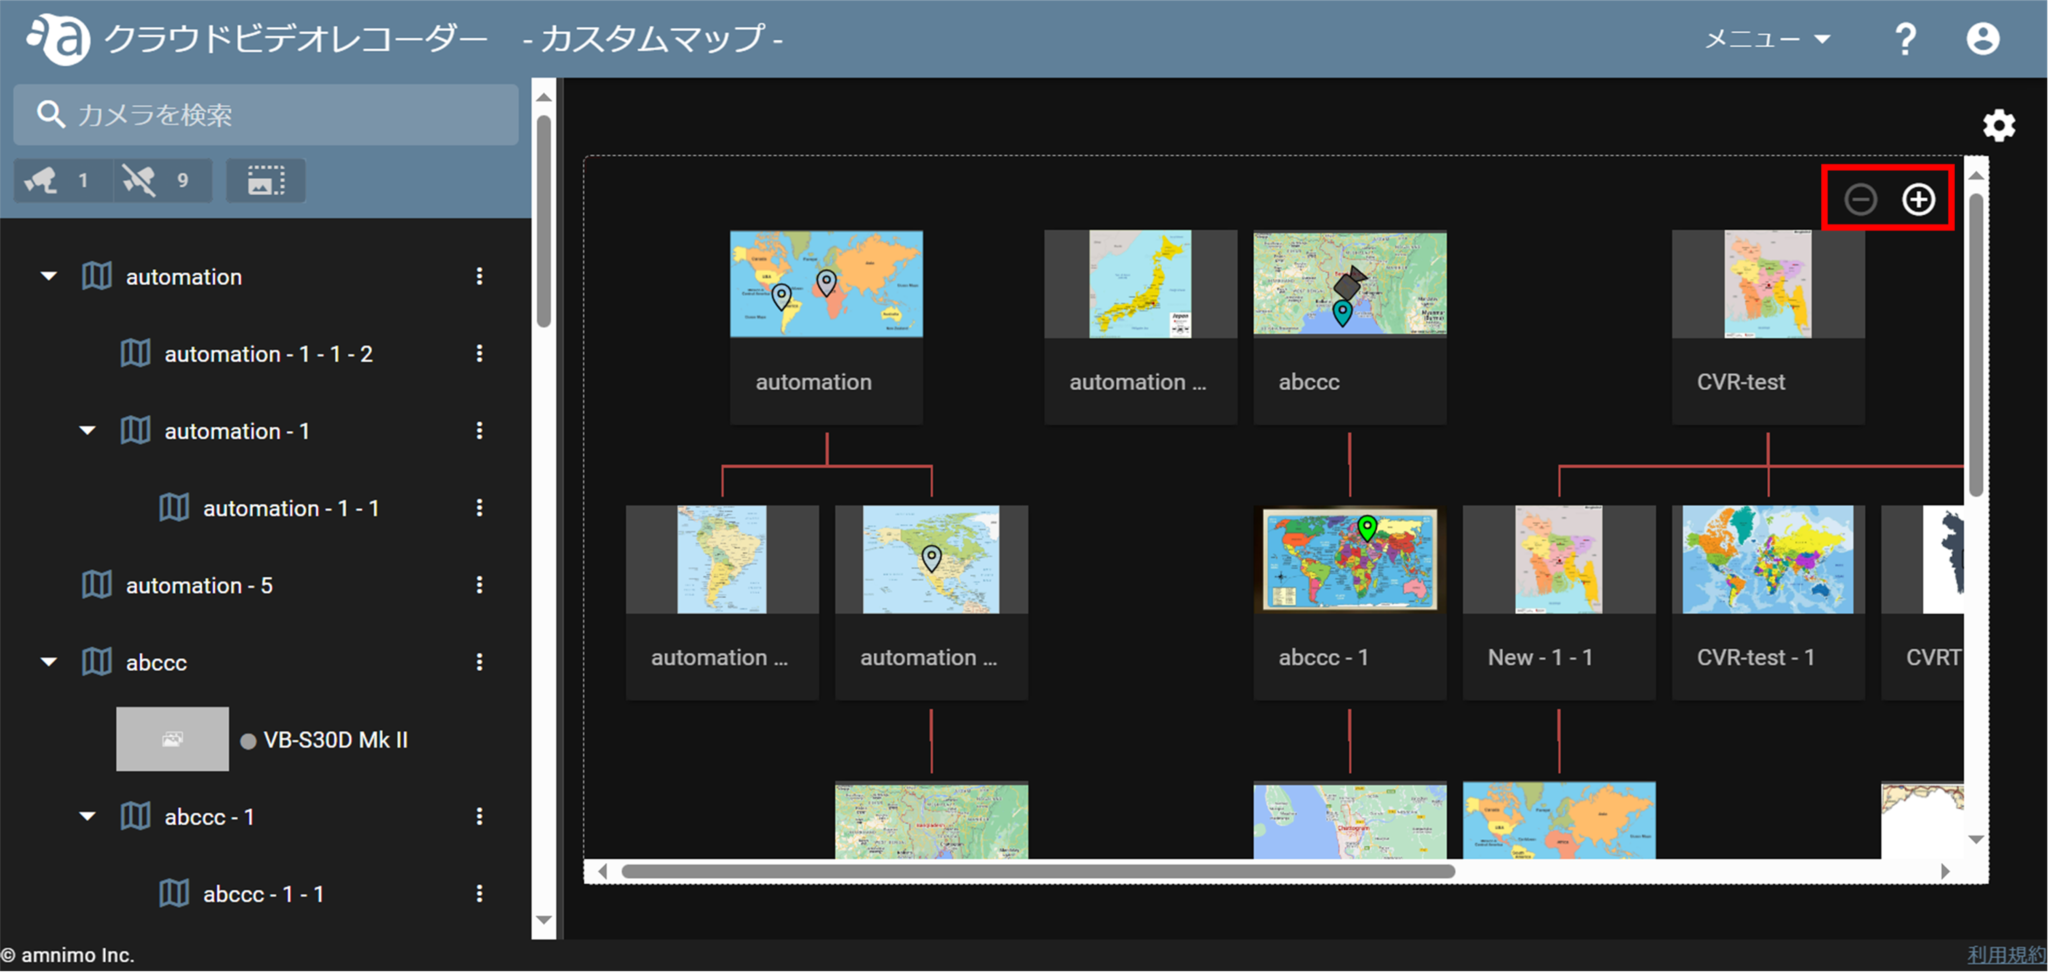This screenshot has height=972, width=2048.
Task: Click the map icon beside "abccc"
Action: (96, 661)
